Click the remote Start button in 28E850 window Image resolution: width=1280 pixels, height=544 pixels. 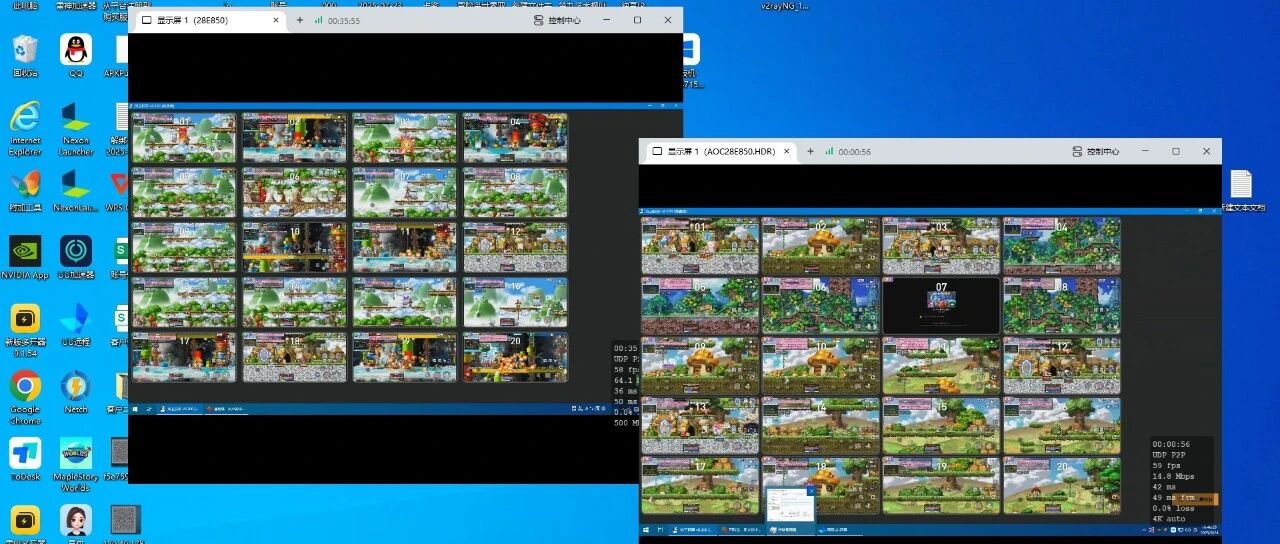[x=136, y=408]
